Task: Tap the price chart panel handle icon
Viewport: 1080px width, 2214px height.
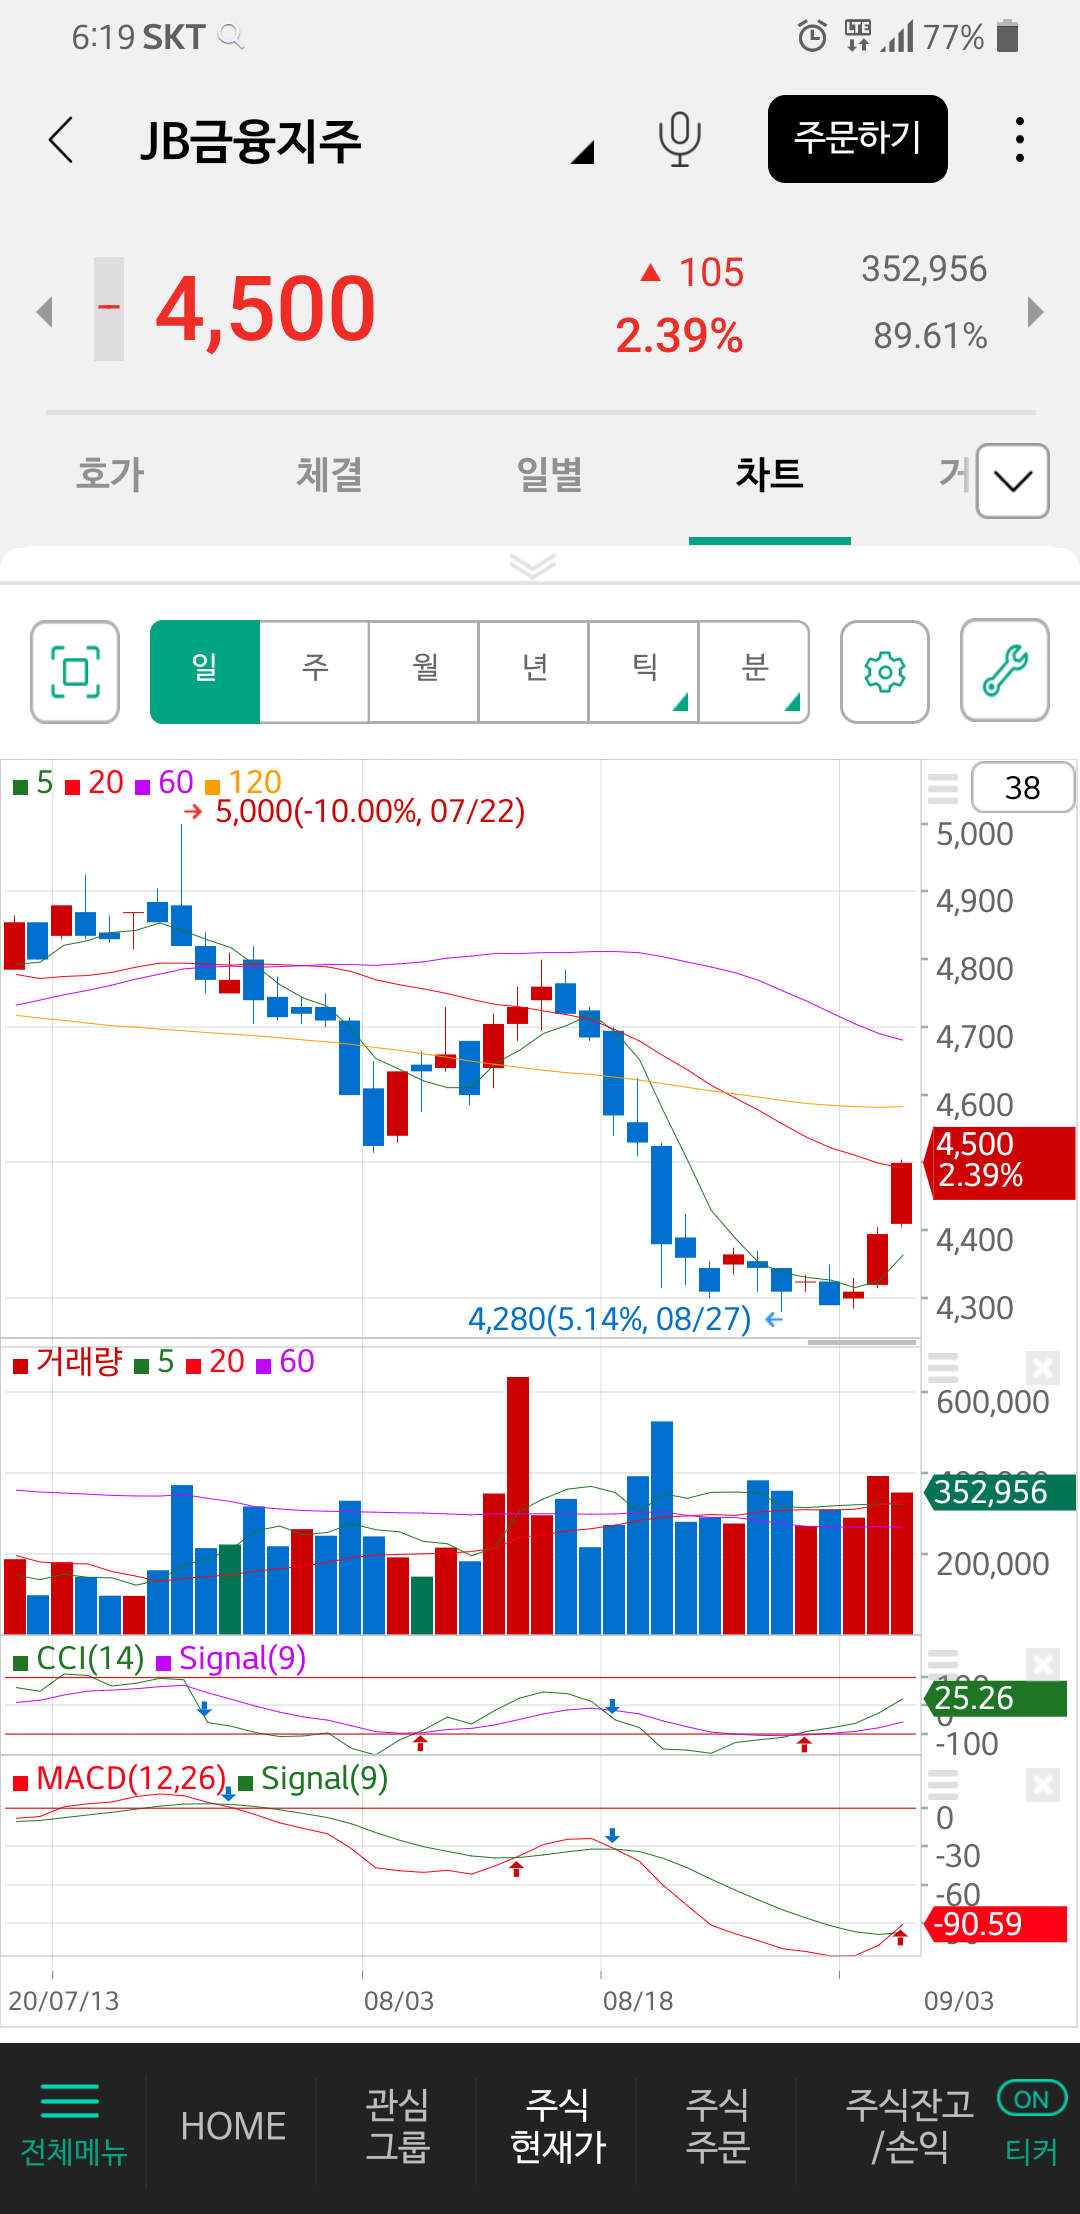Action: click(x=942, y=788)
